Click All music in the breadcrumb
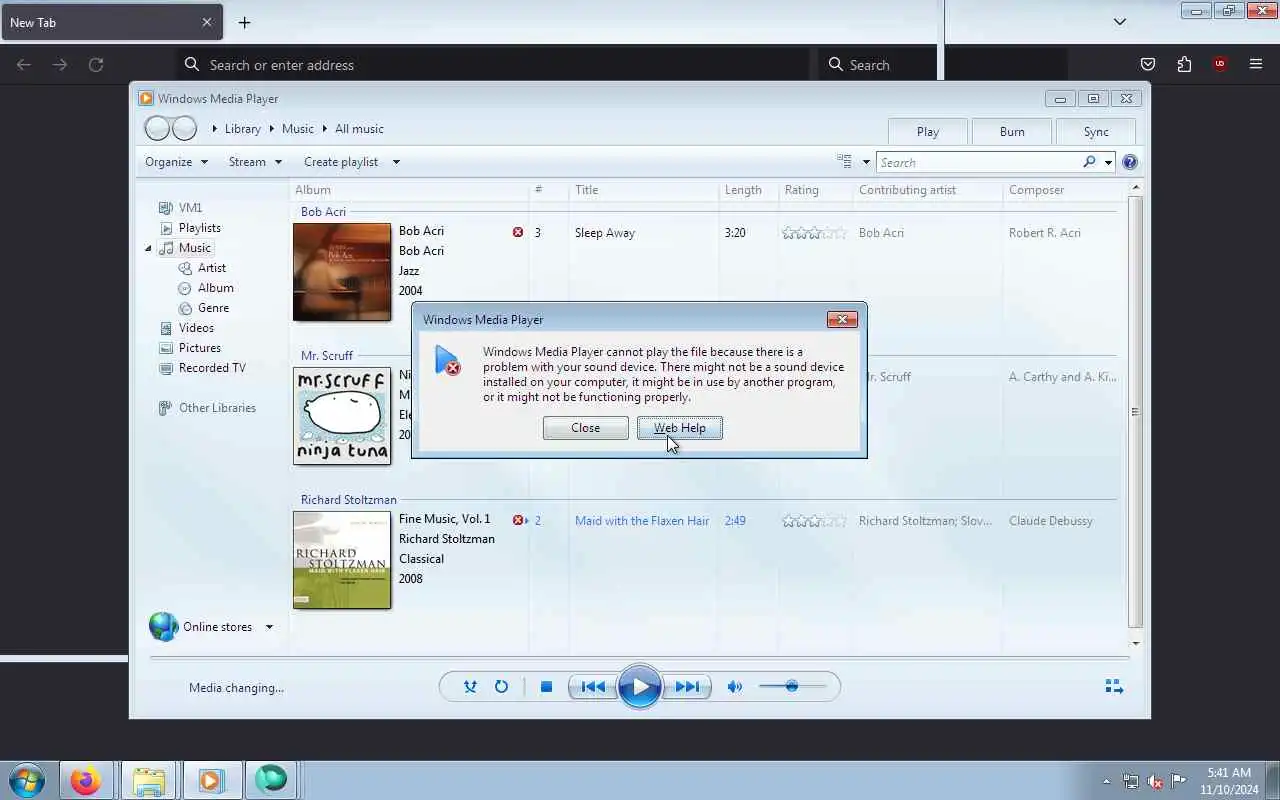 [x=359, y=129]
